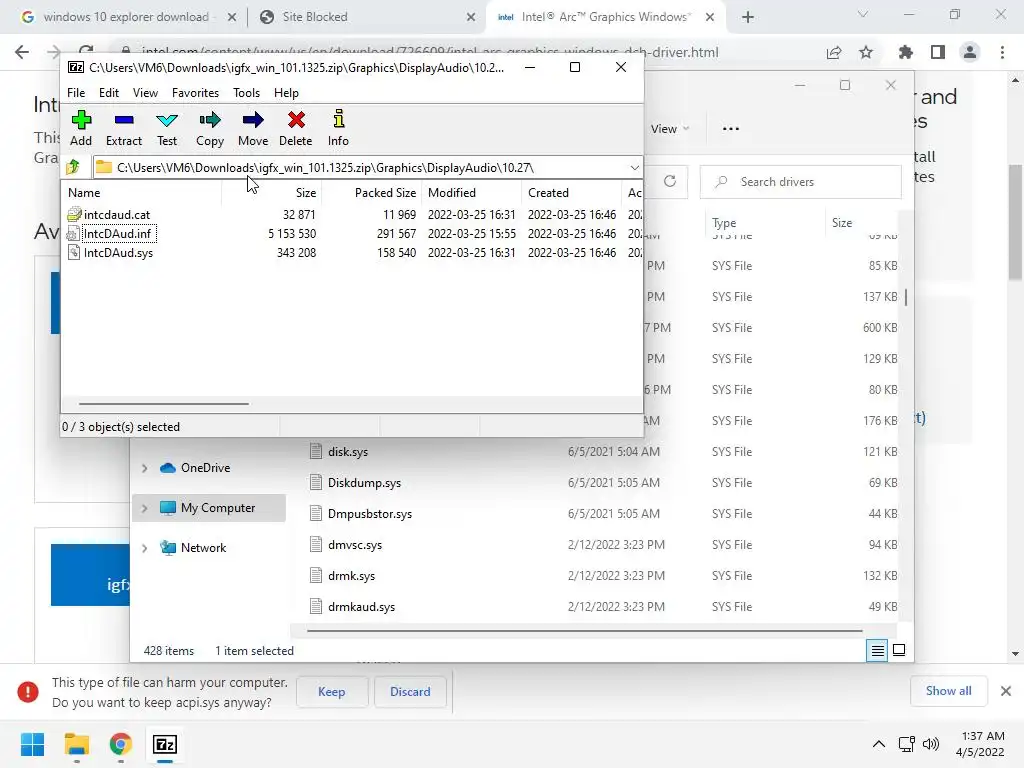Click the browser page vertical scrollbar
The image size is (1024, 768).
[1015, 222]
